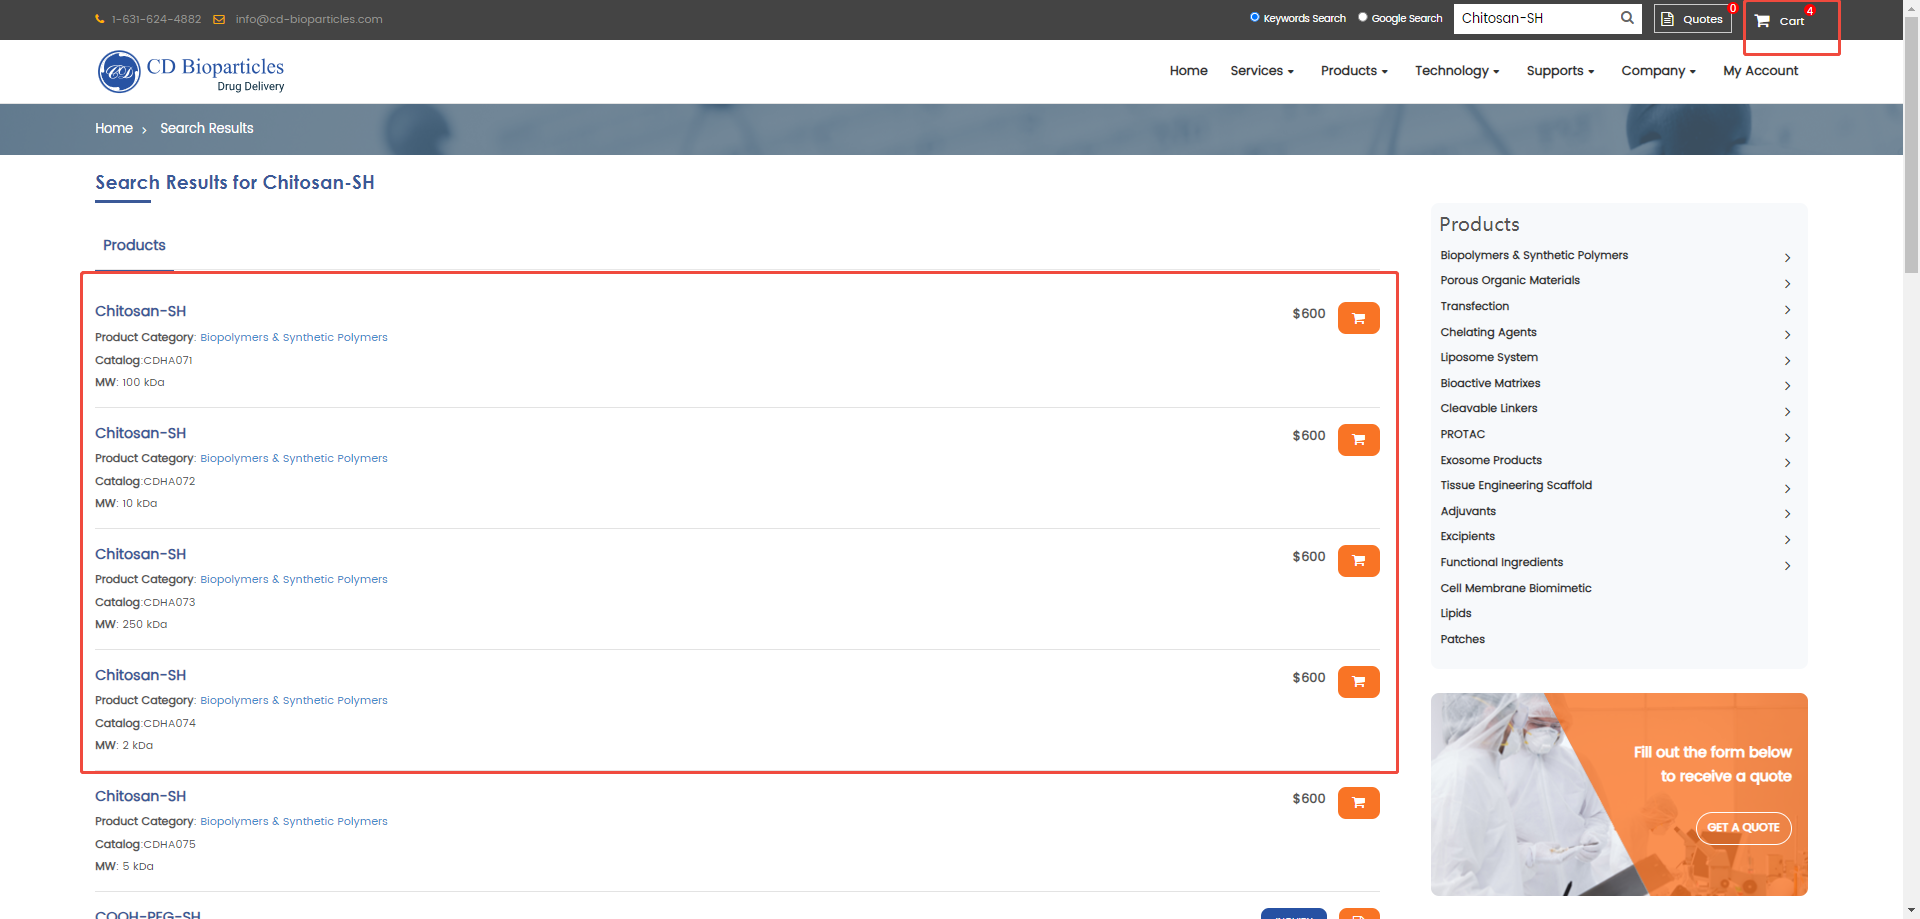Expand Liposome System chevron

(x=1787, y=361)
